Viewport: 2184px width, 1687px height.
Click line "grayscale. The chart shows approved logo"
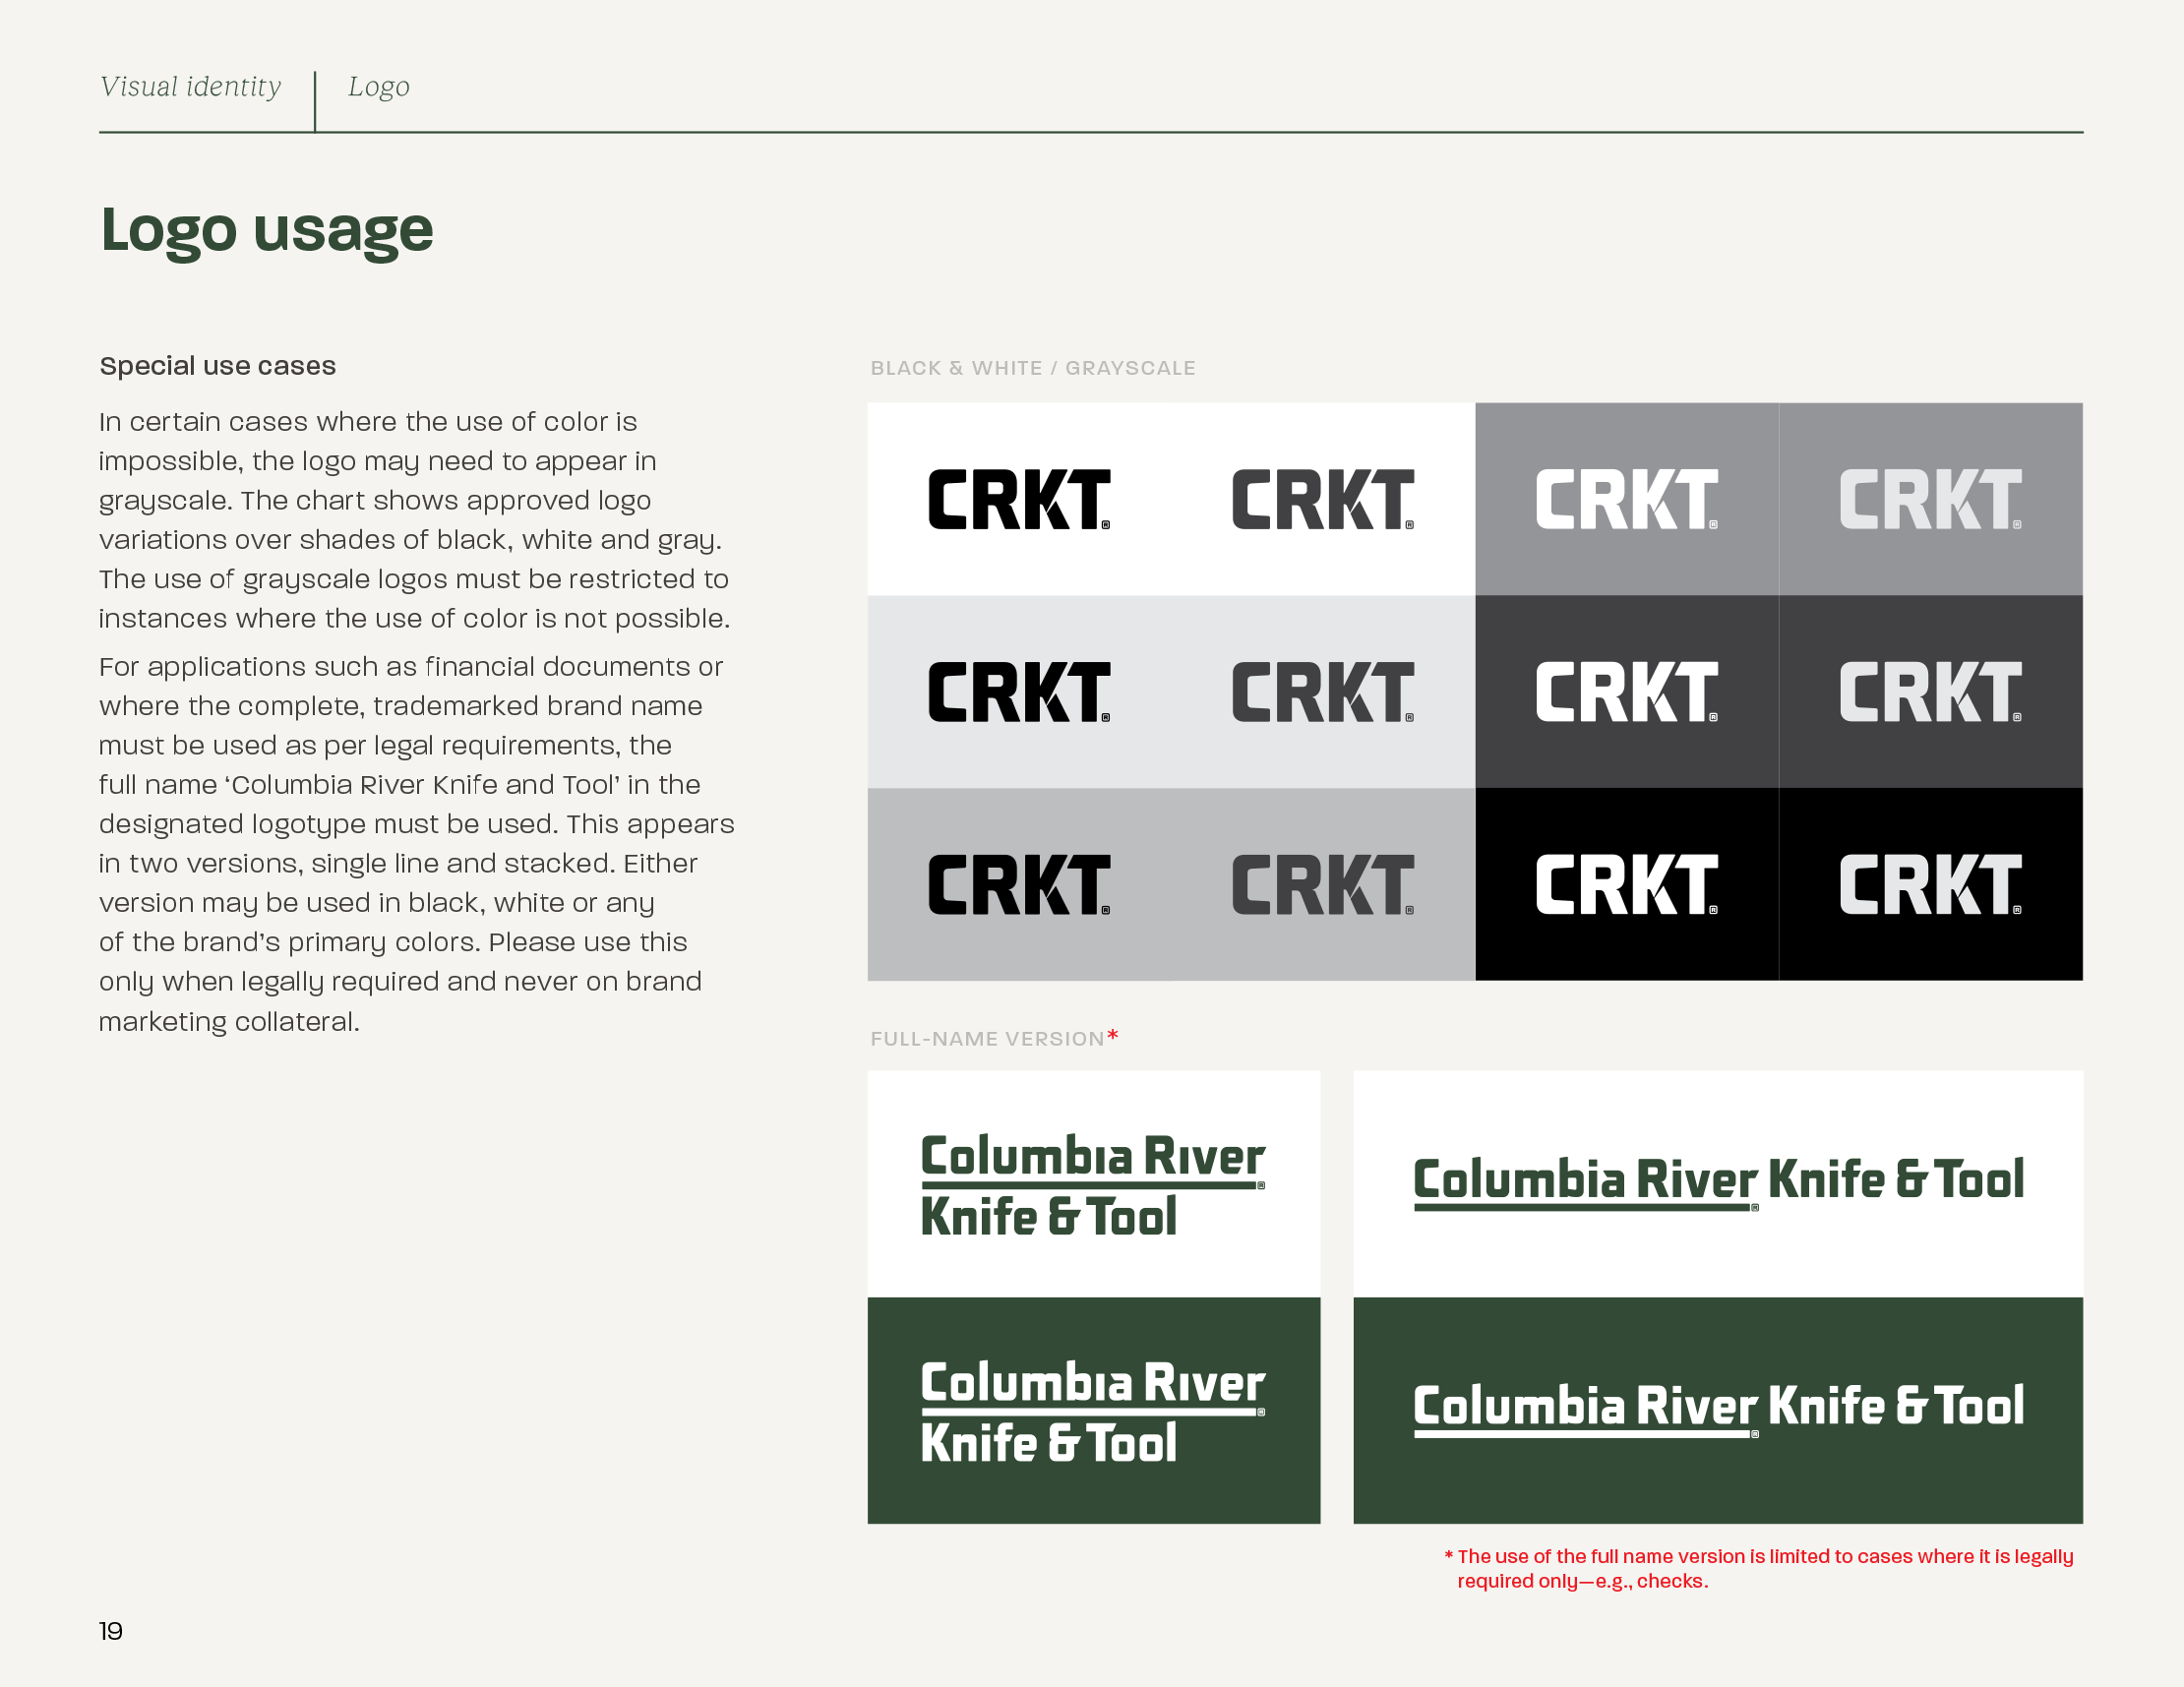pos(375,501)
